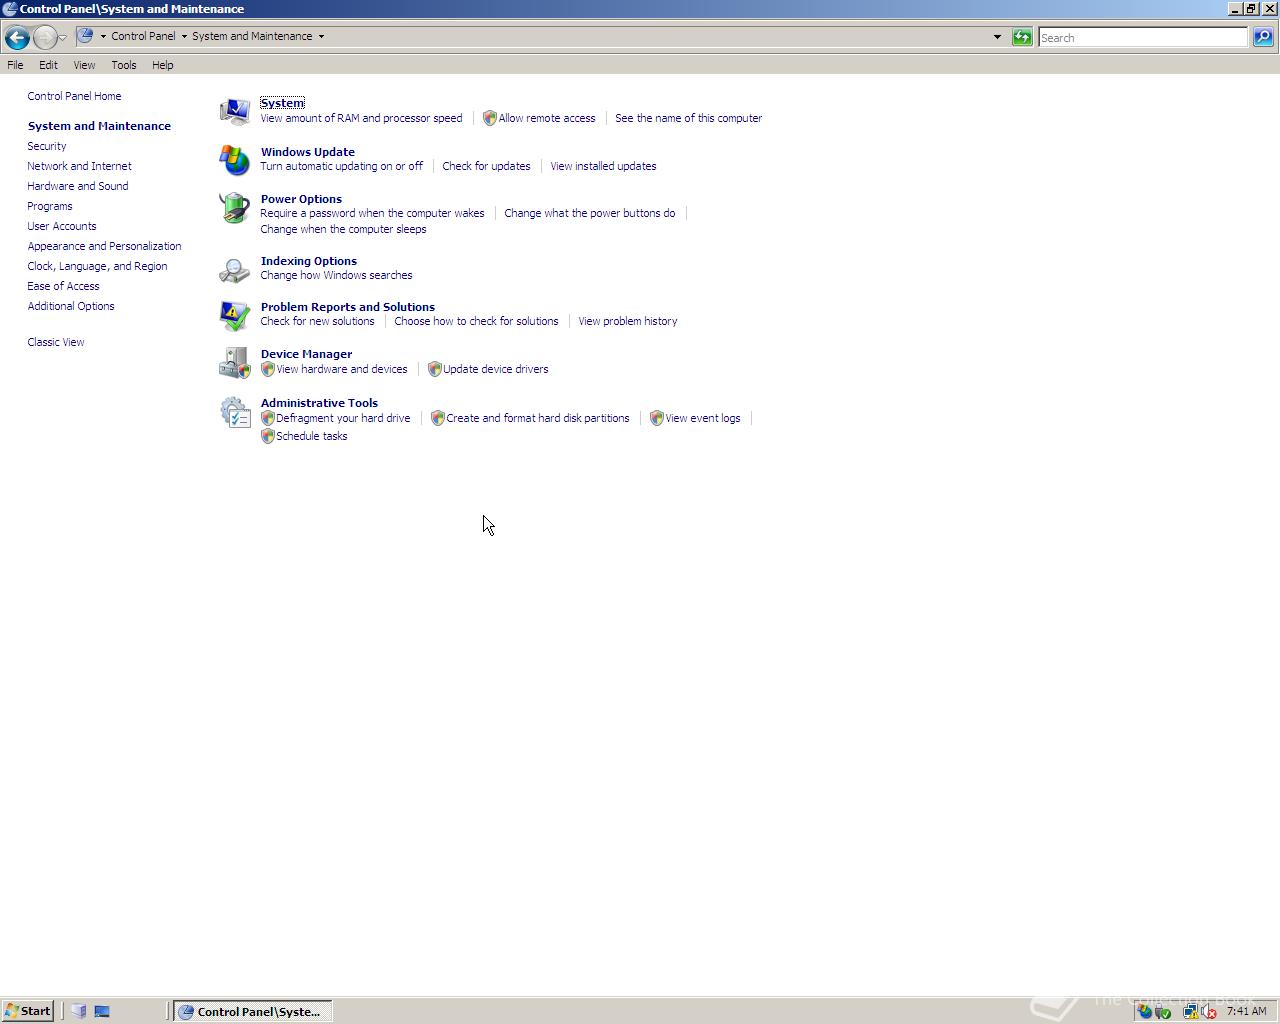The width and height of the screenshot is (1280, 1024).
Task: Click the shield icon beside View event logs
Action: 657,418
